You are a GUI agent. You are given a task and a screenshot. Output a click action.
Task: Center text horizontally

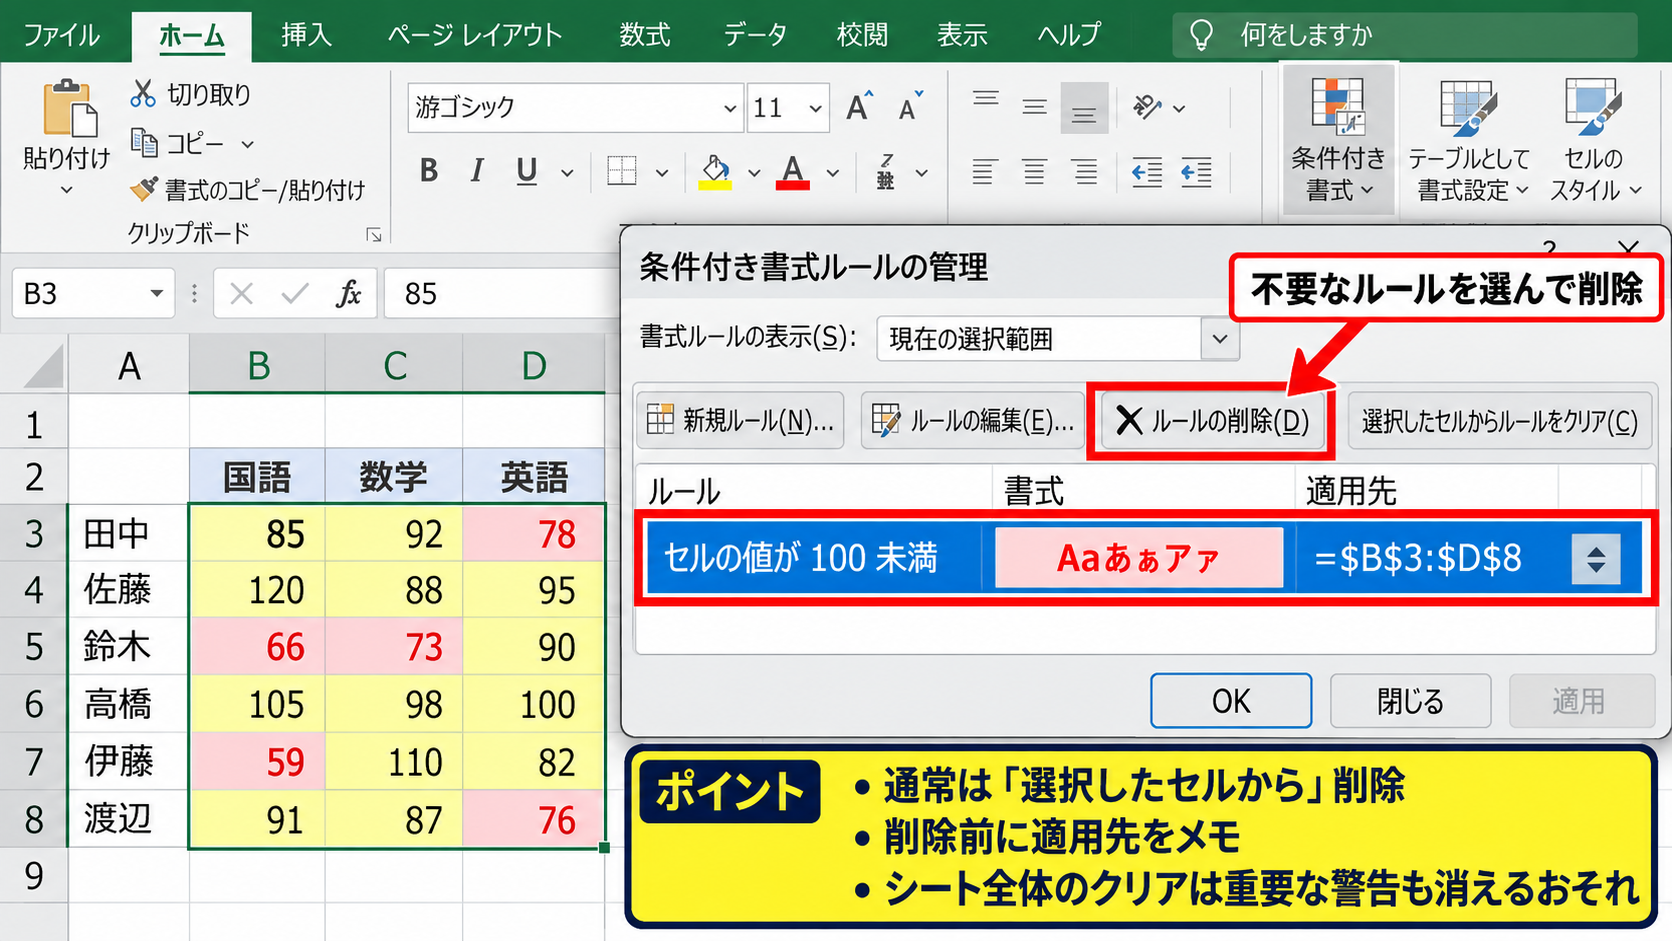1034,172
